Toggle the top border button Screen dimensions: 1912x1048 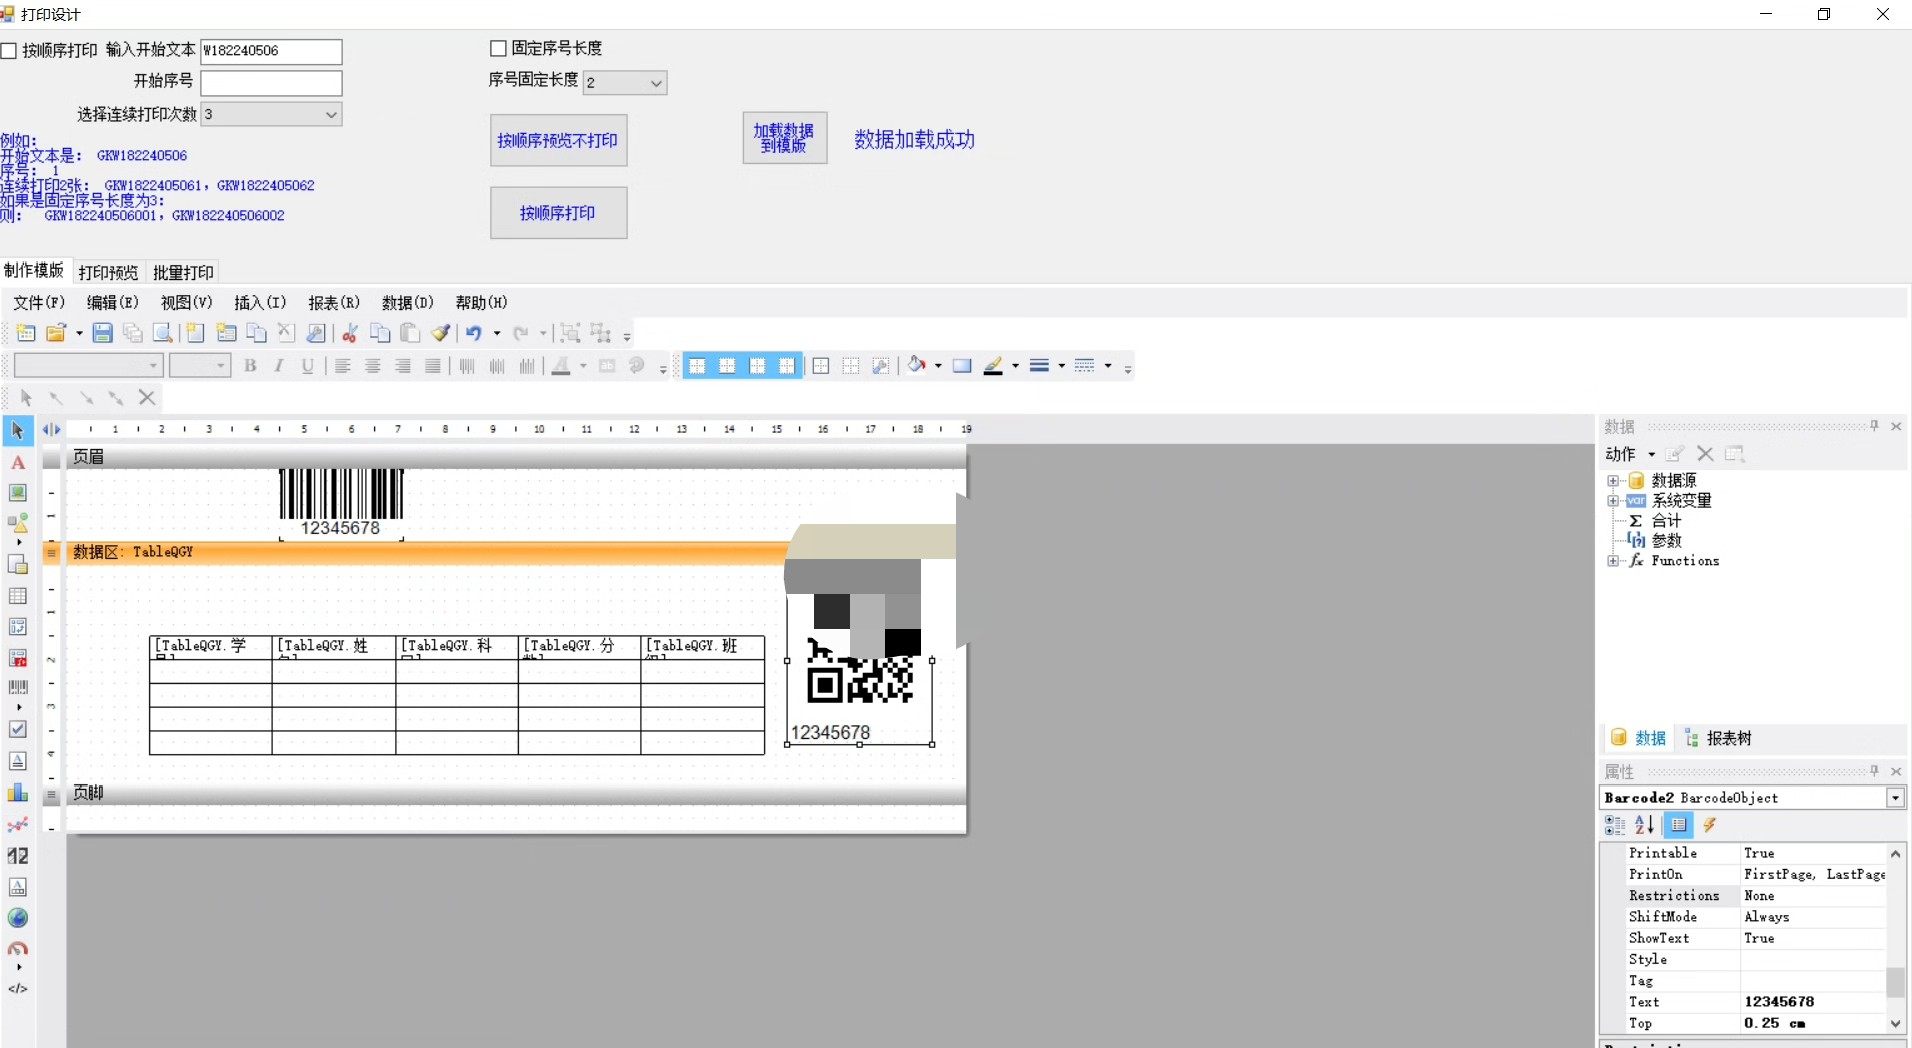pos(697,366)
